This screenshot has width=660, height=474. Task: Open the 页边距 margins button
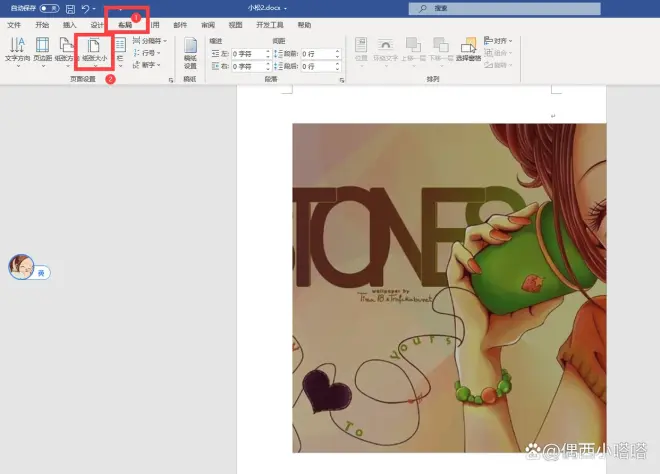(x=42, y=50)
